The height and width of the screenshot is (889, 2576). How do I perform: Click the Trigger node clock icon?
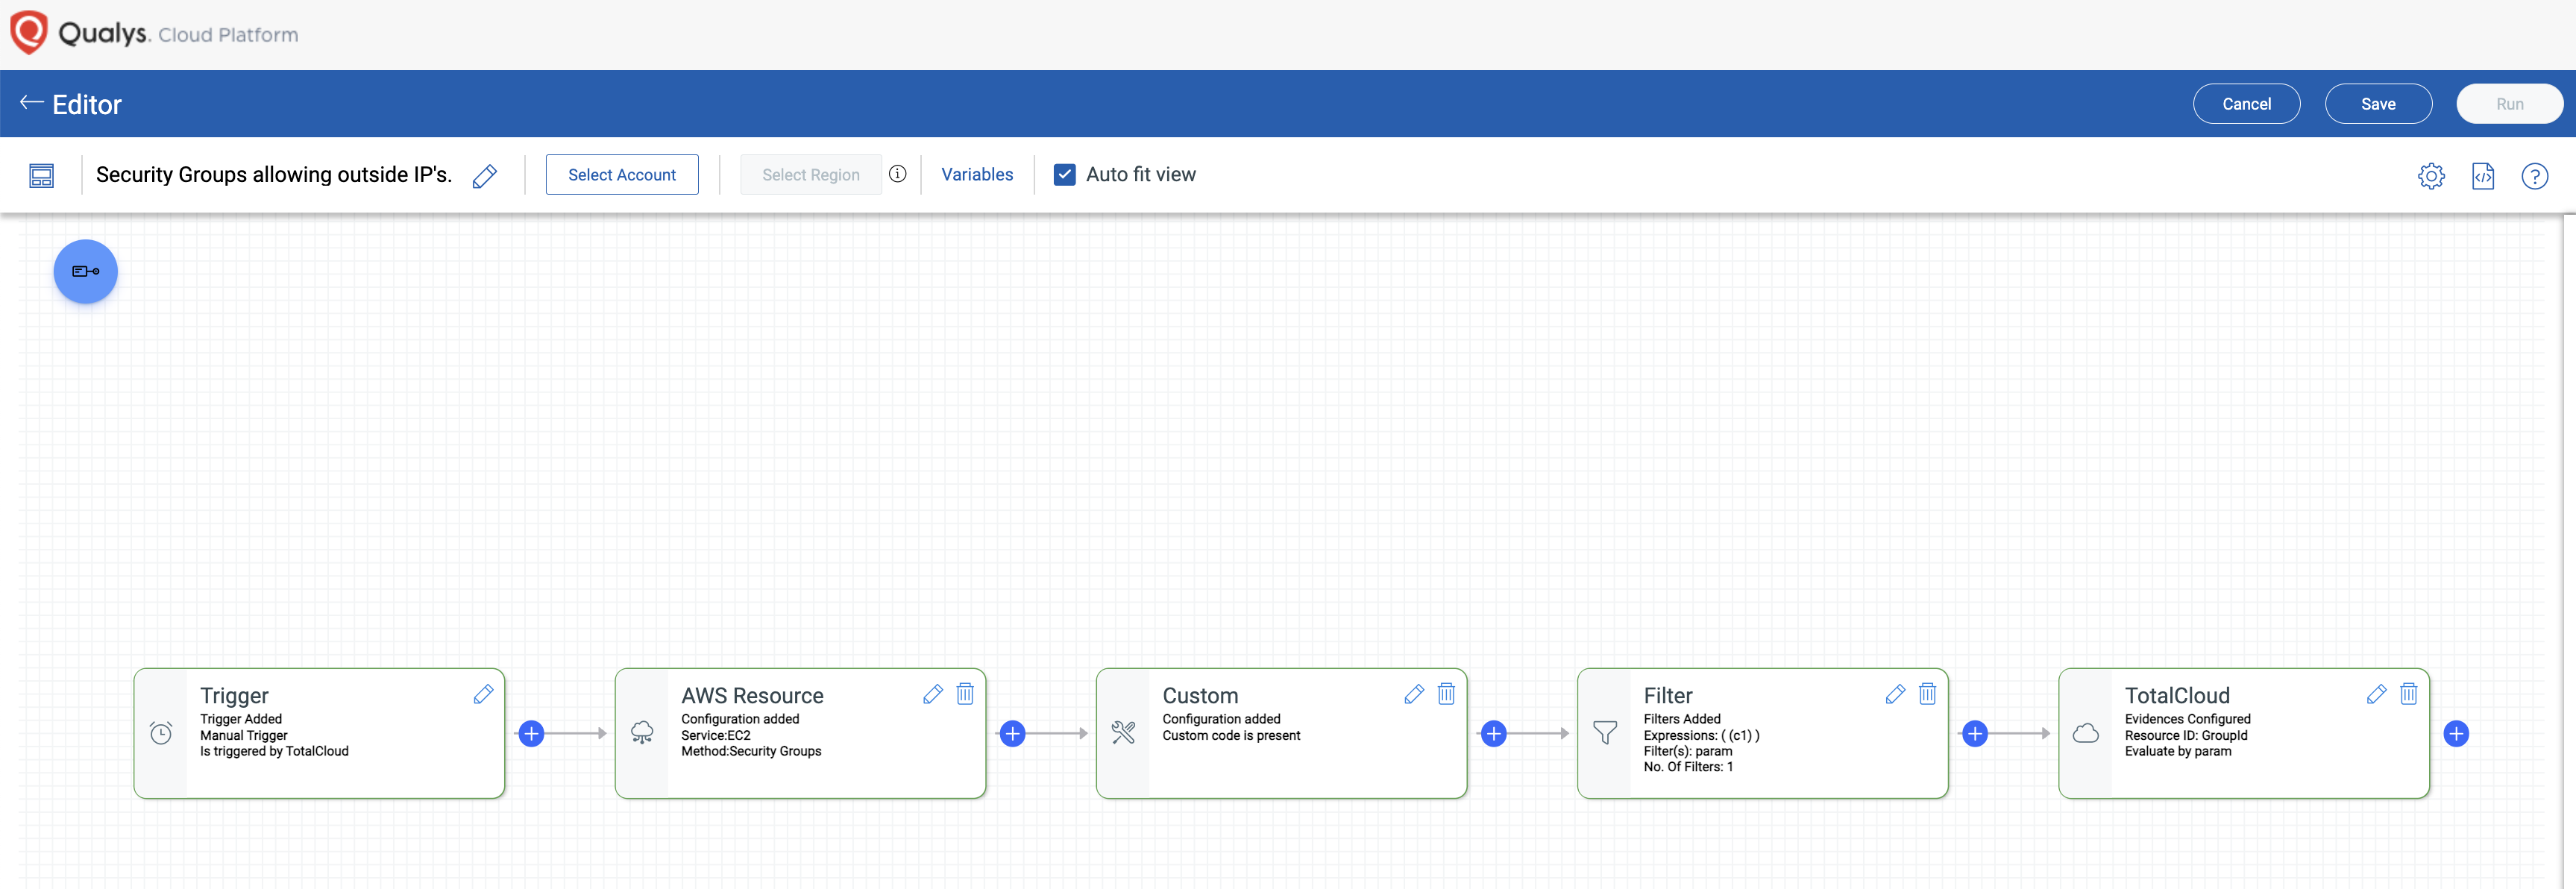click(161, 733)
